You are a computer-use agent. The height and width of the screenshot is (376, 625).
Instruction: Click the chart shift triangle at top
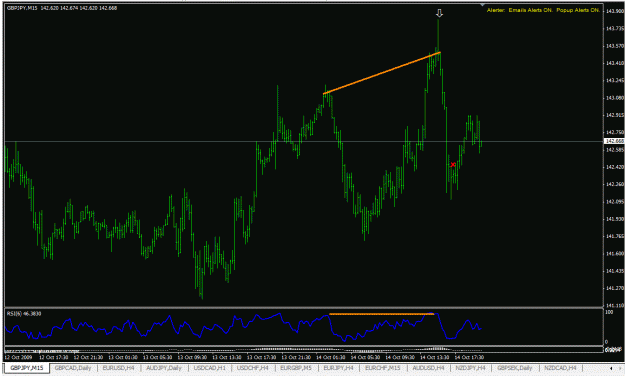point(483,5)
